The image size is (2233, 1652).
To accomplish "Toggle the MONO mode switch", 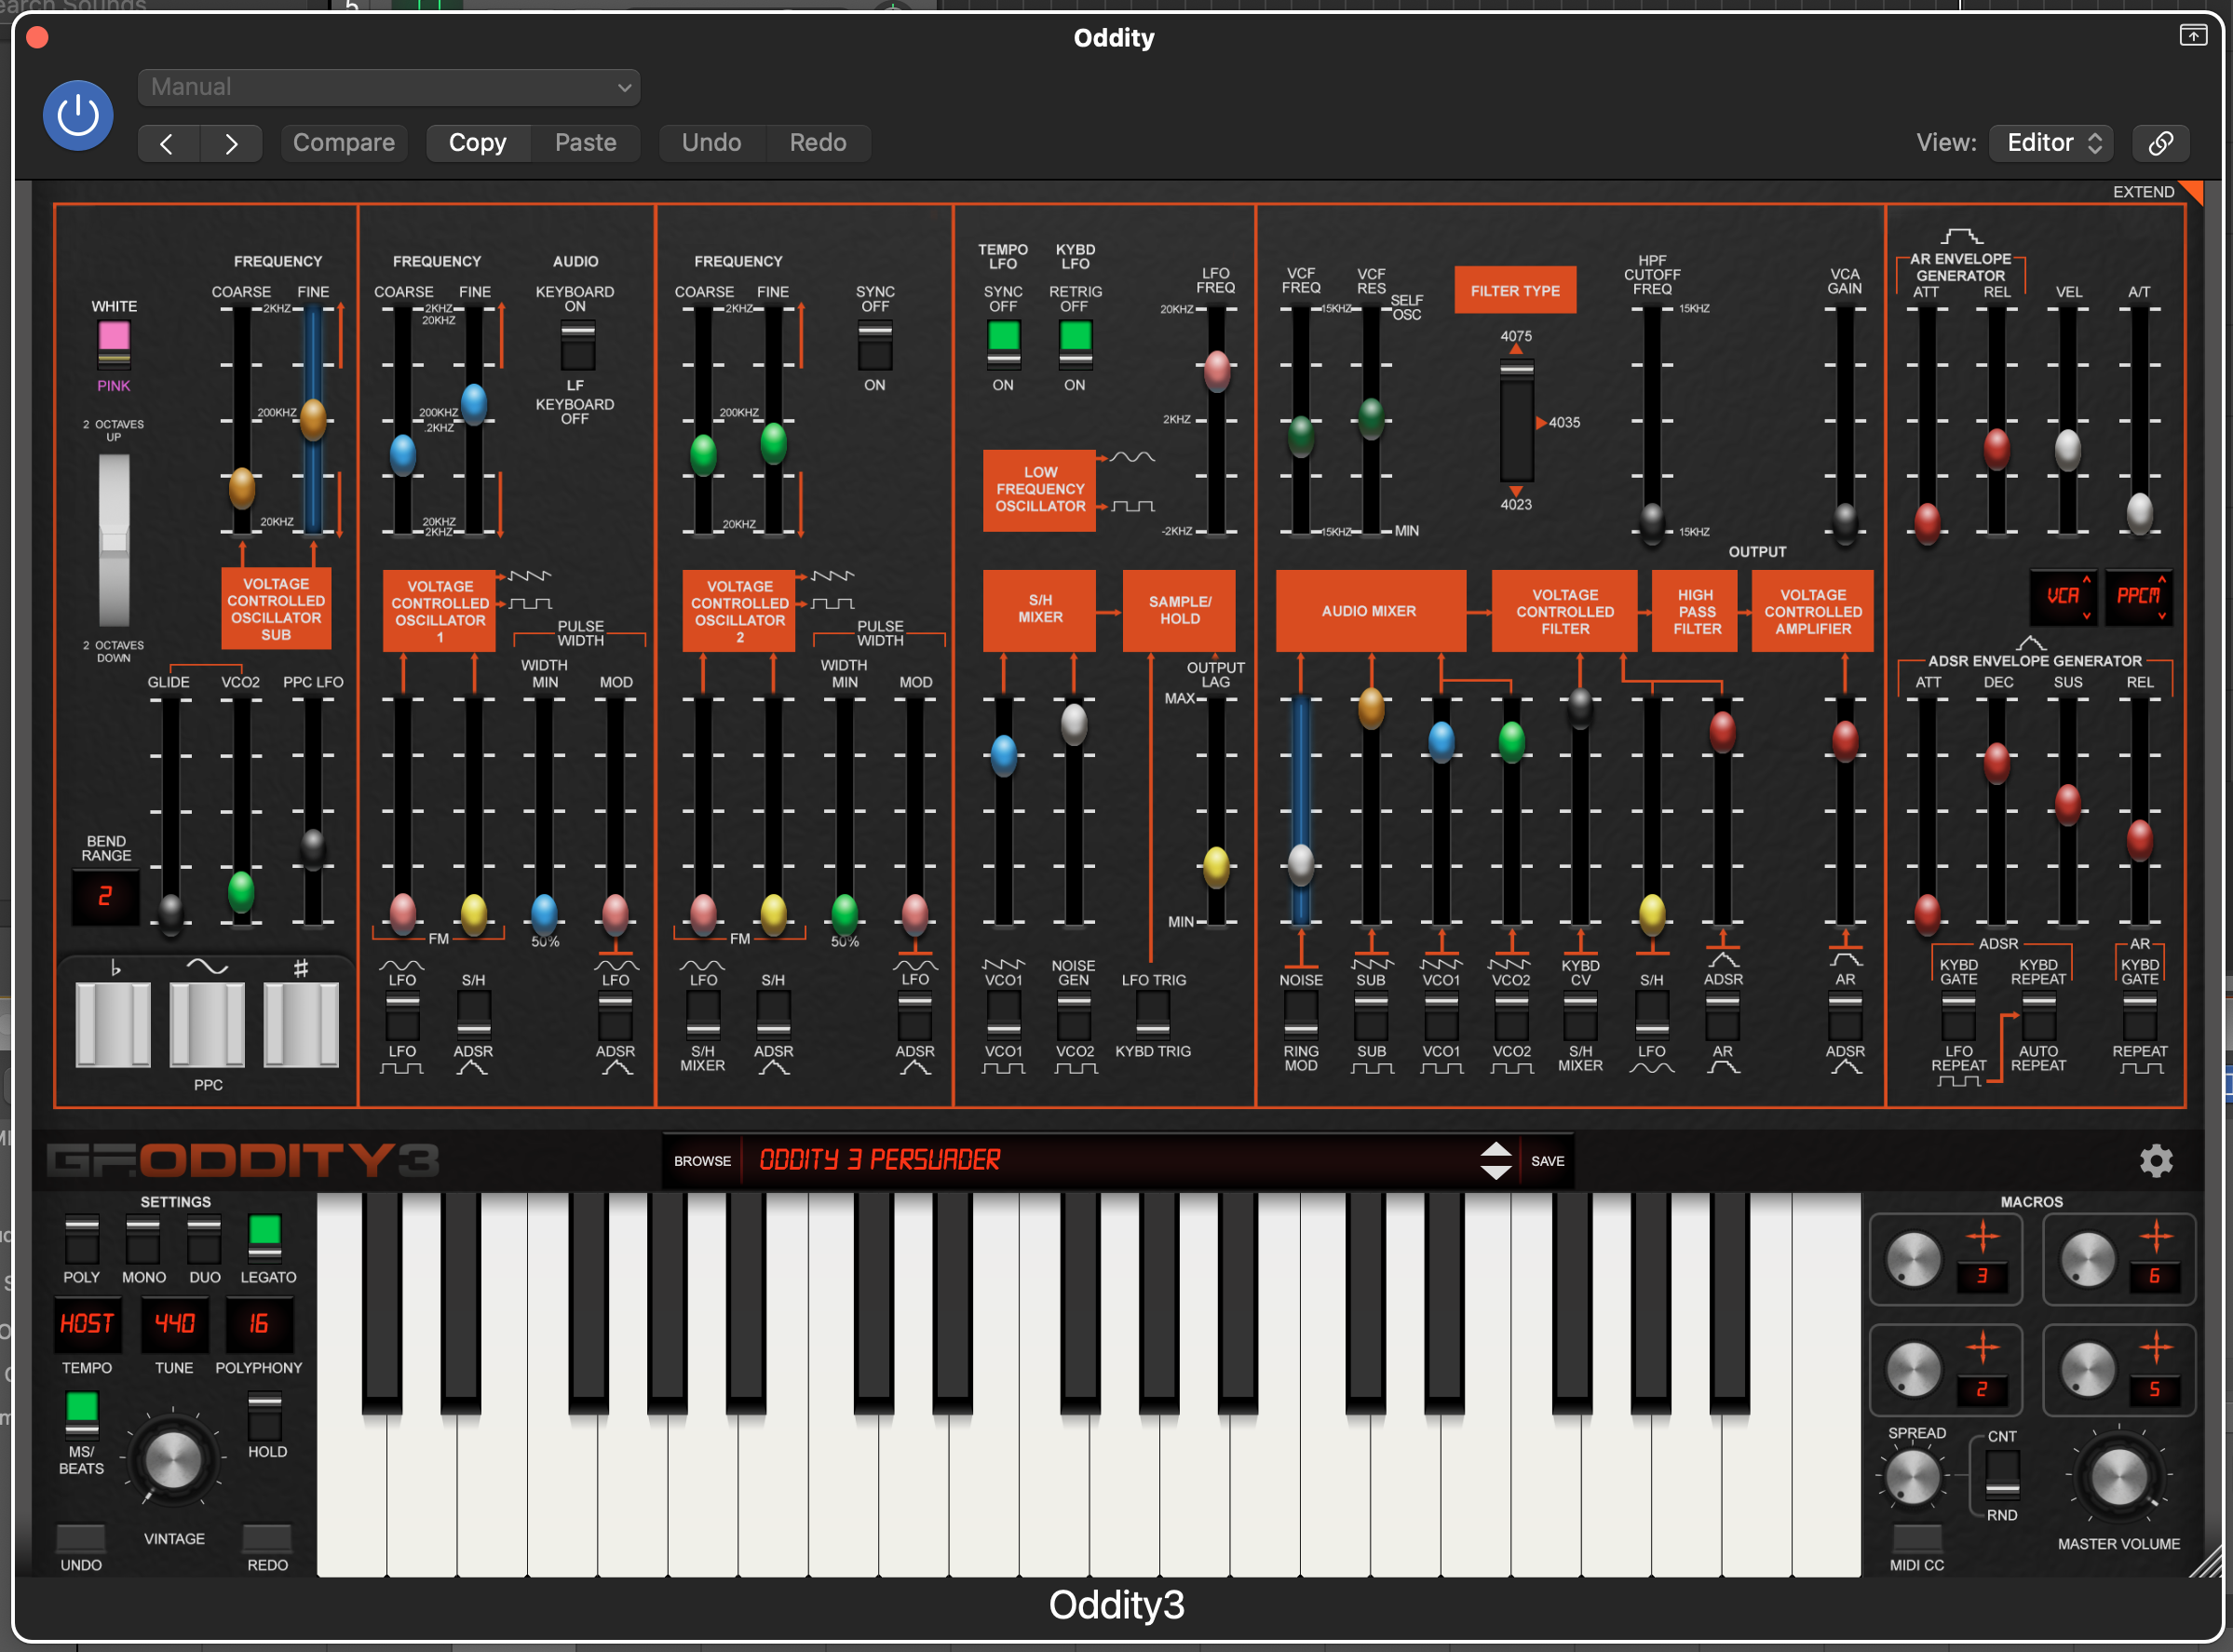I will coord(143,1240).
